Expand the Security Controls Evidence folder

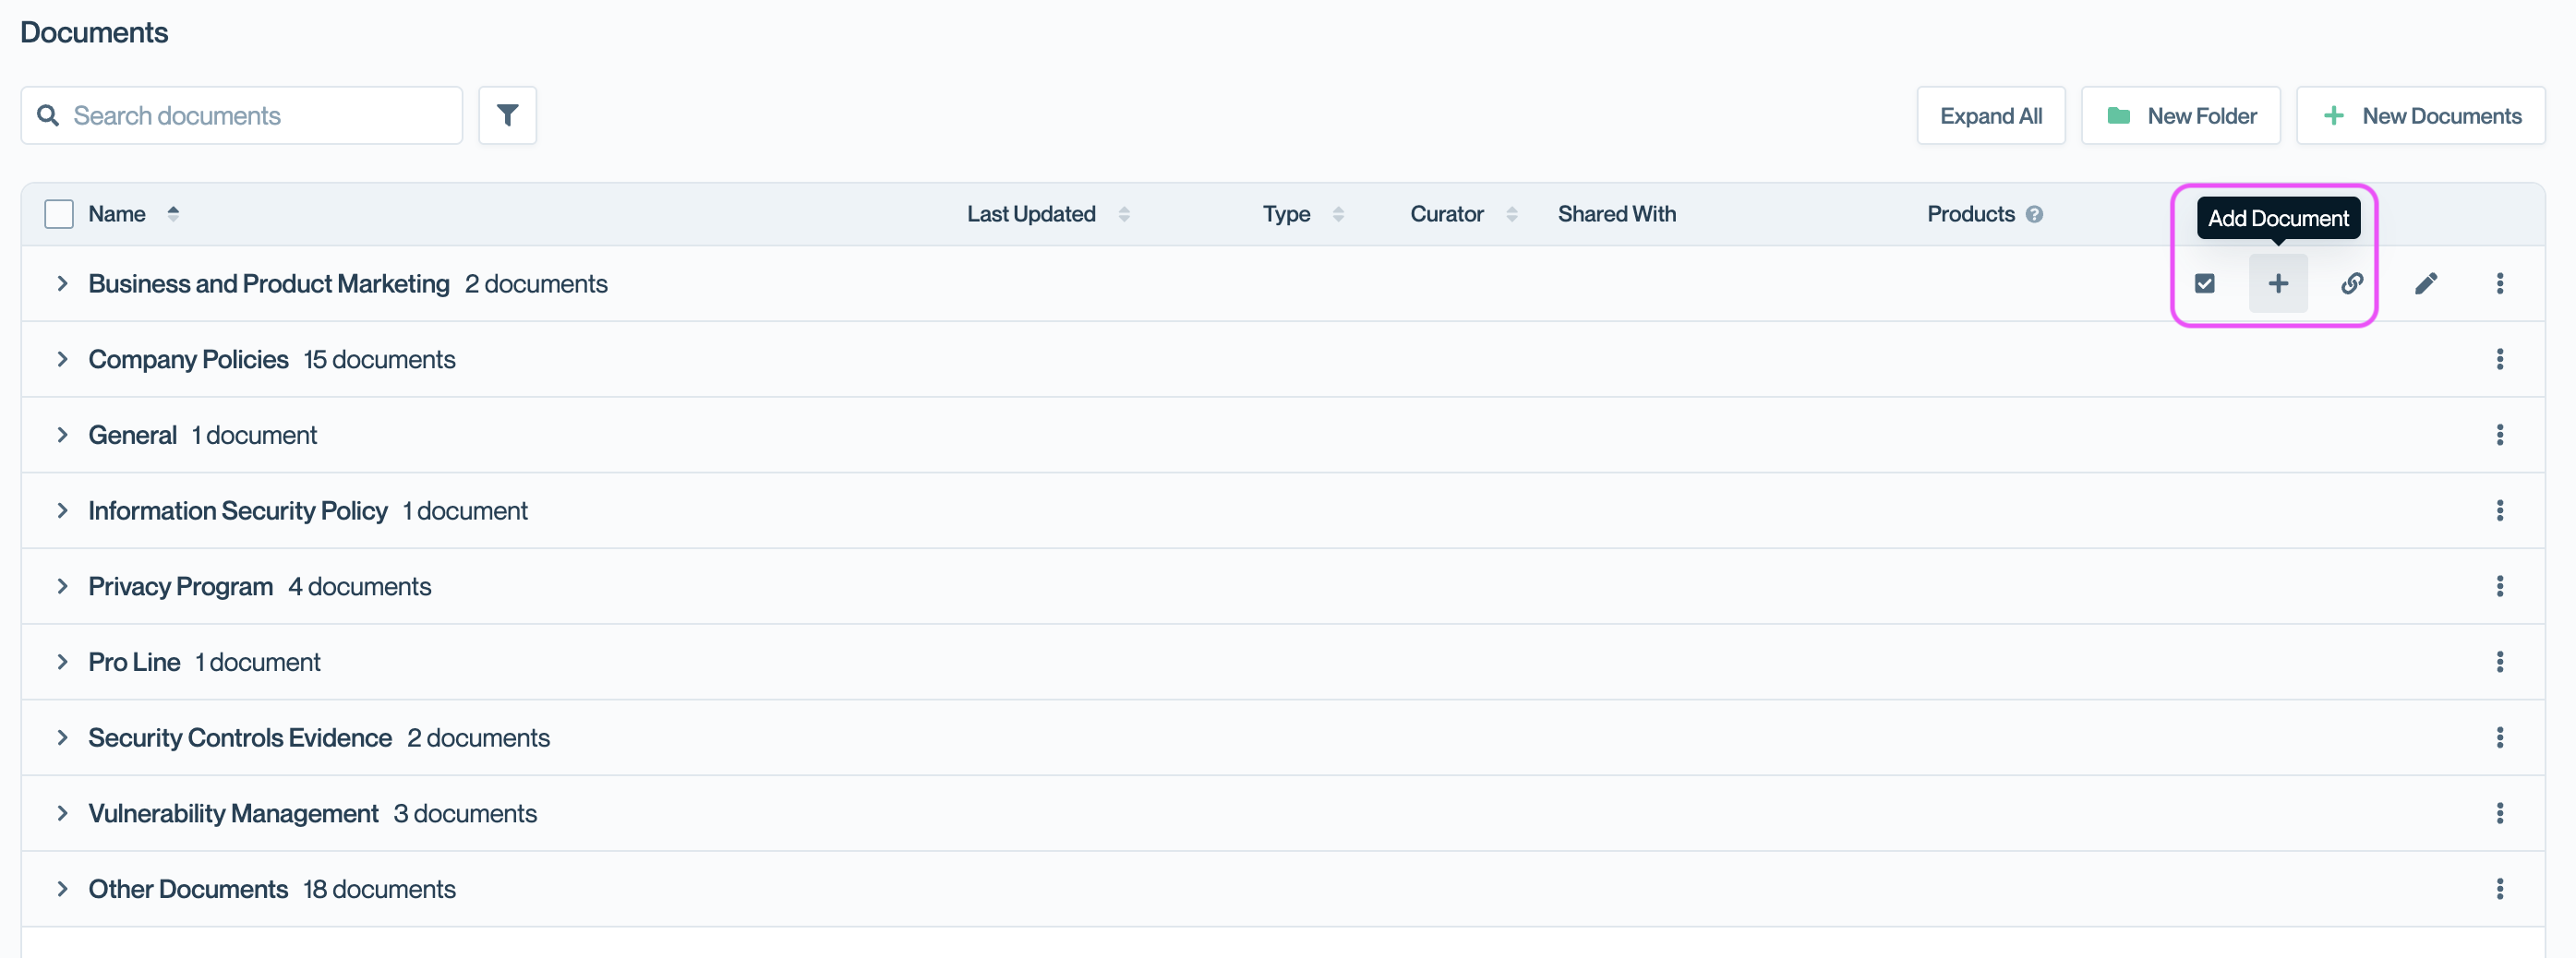pos(62,737)
